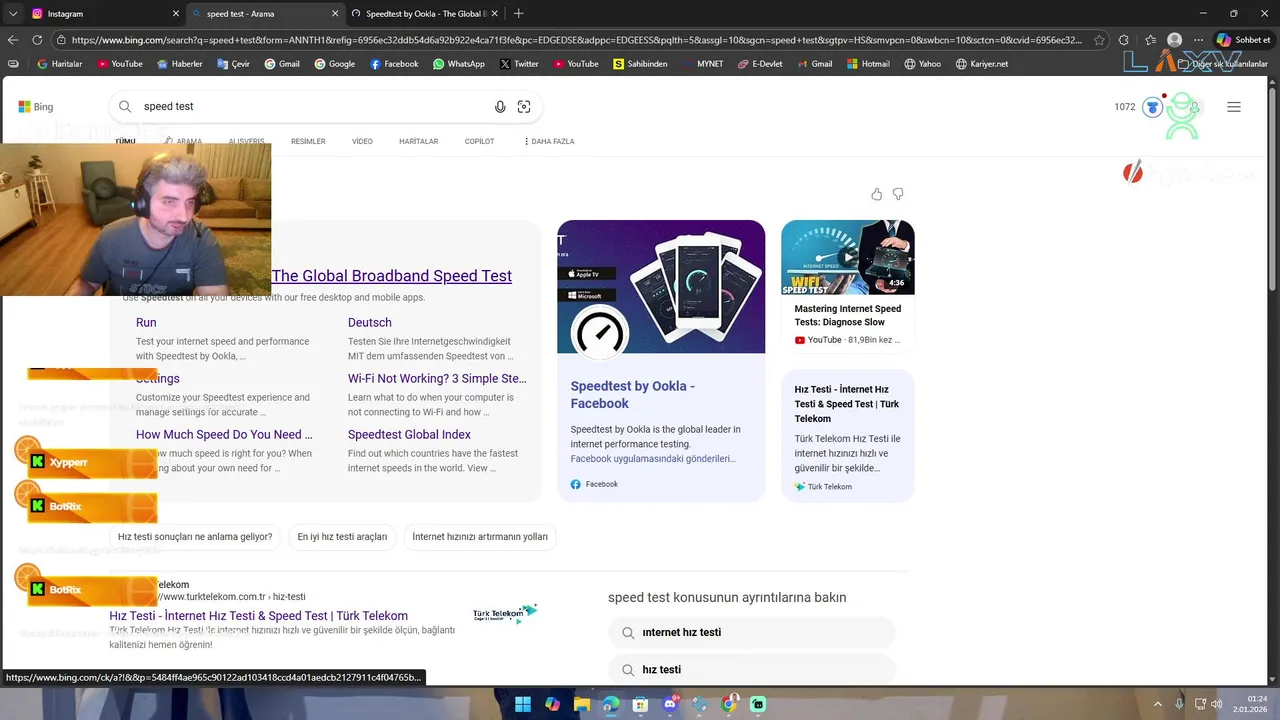Screen dimensions: 1280x720
Task: Open Speedtest Global Index link
Action: point(409,435)
